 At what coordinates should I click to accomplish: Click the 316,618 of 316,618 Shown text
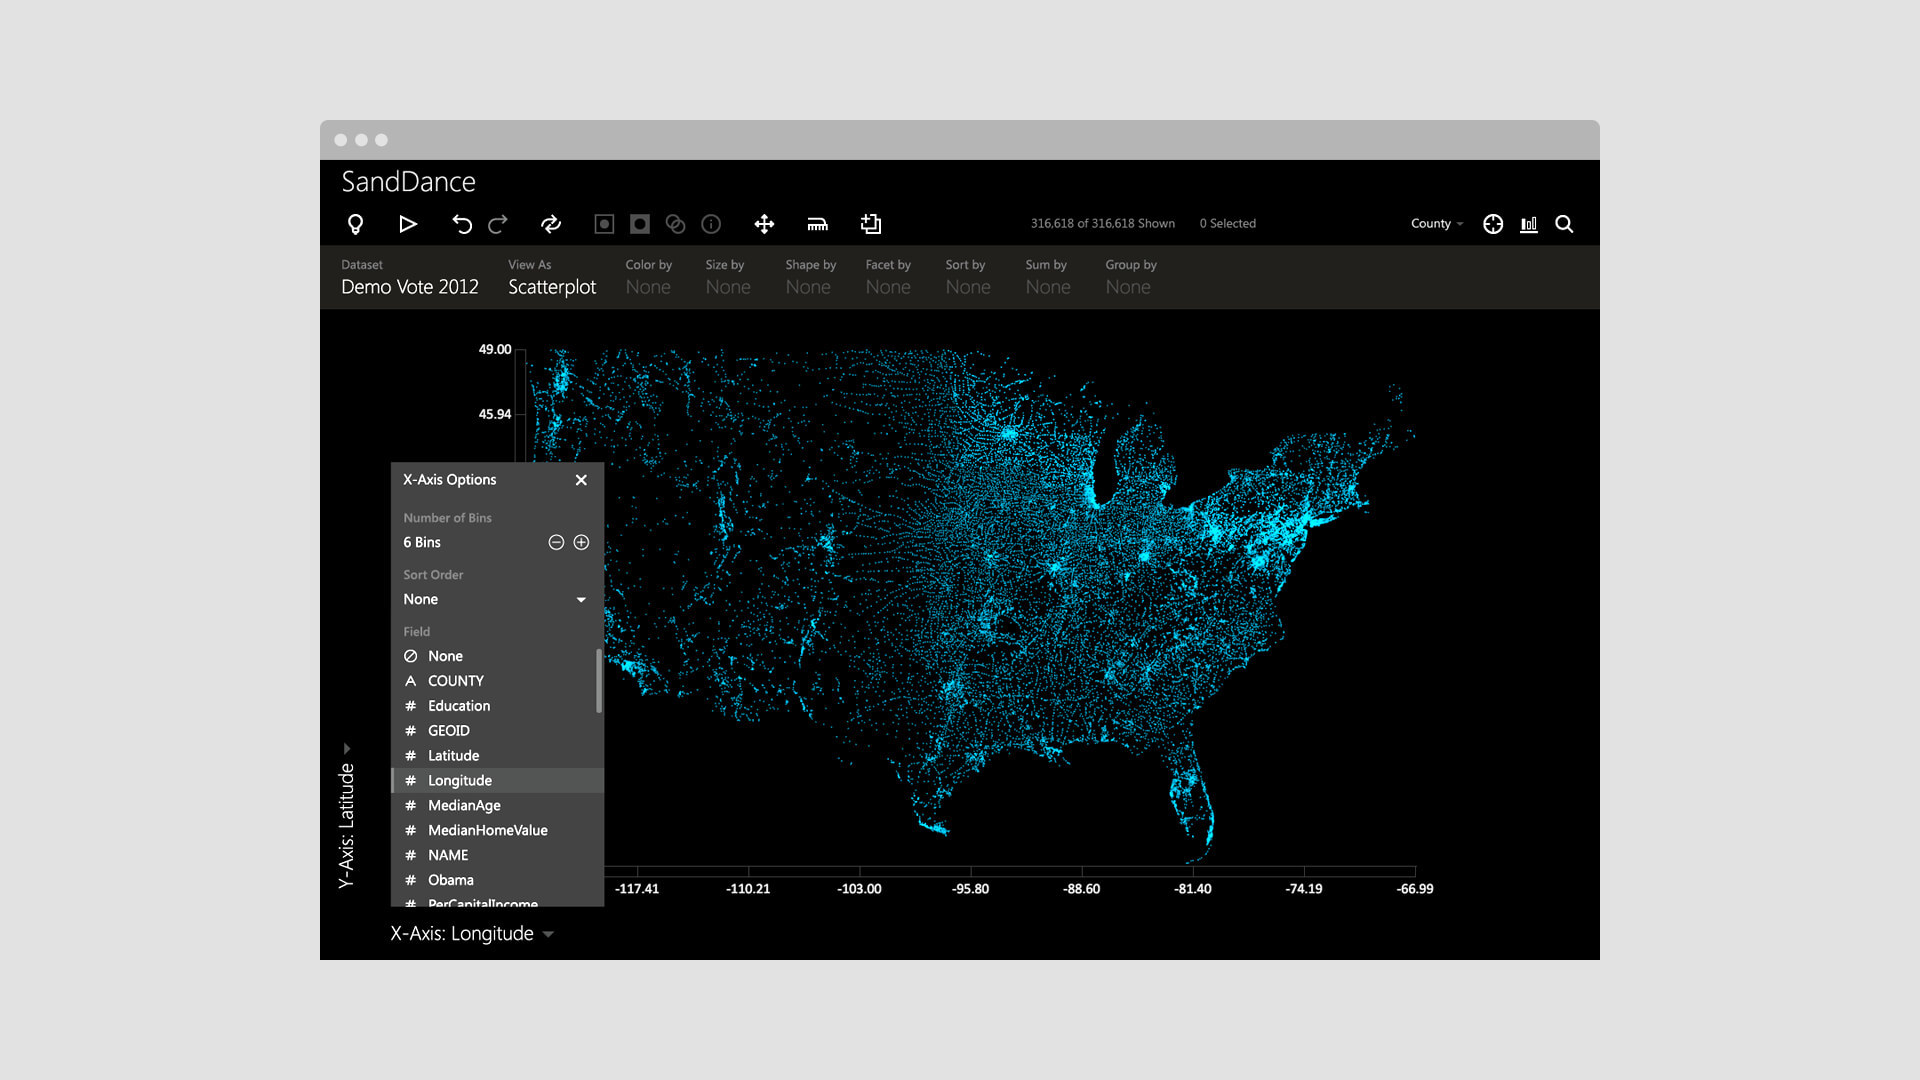[1103, 224]
